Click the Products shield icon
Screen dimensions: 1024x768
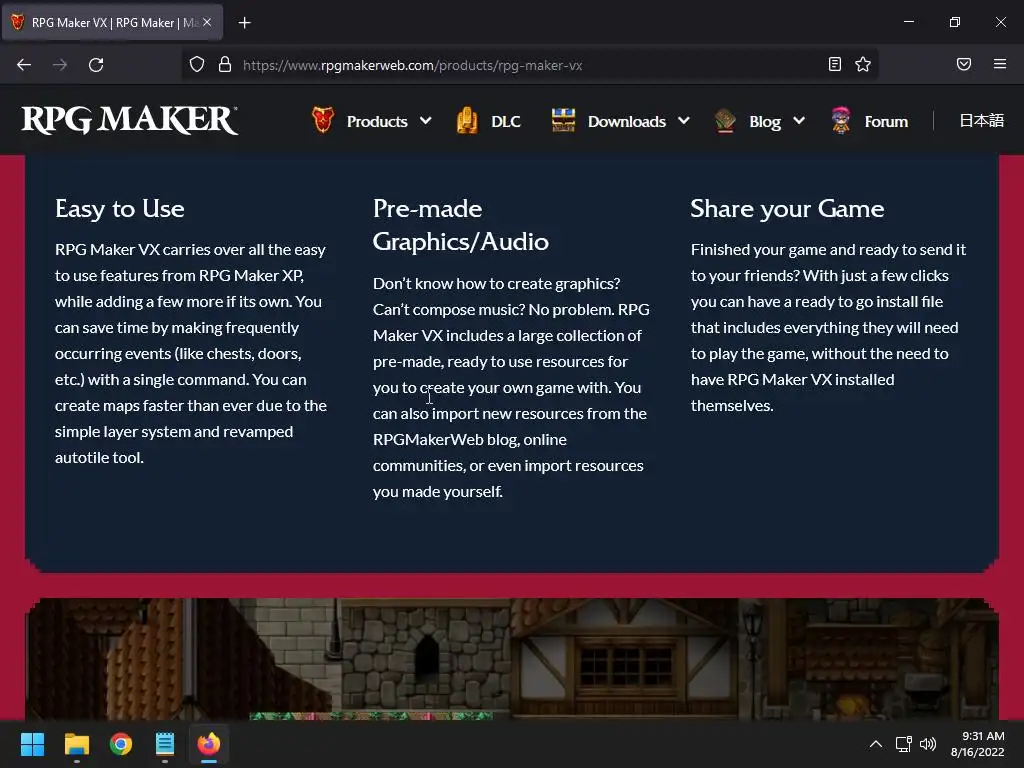pos(323,120)
